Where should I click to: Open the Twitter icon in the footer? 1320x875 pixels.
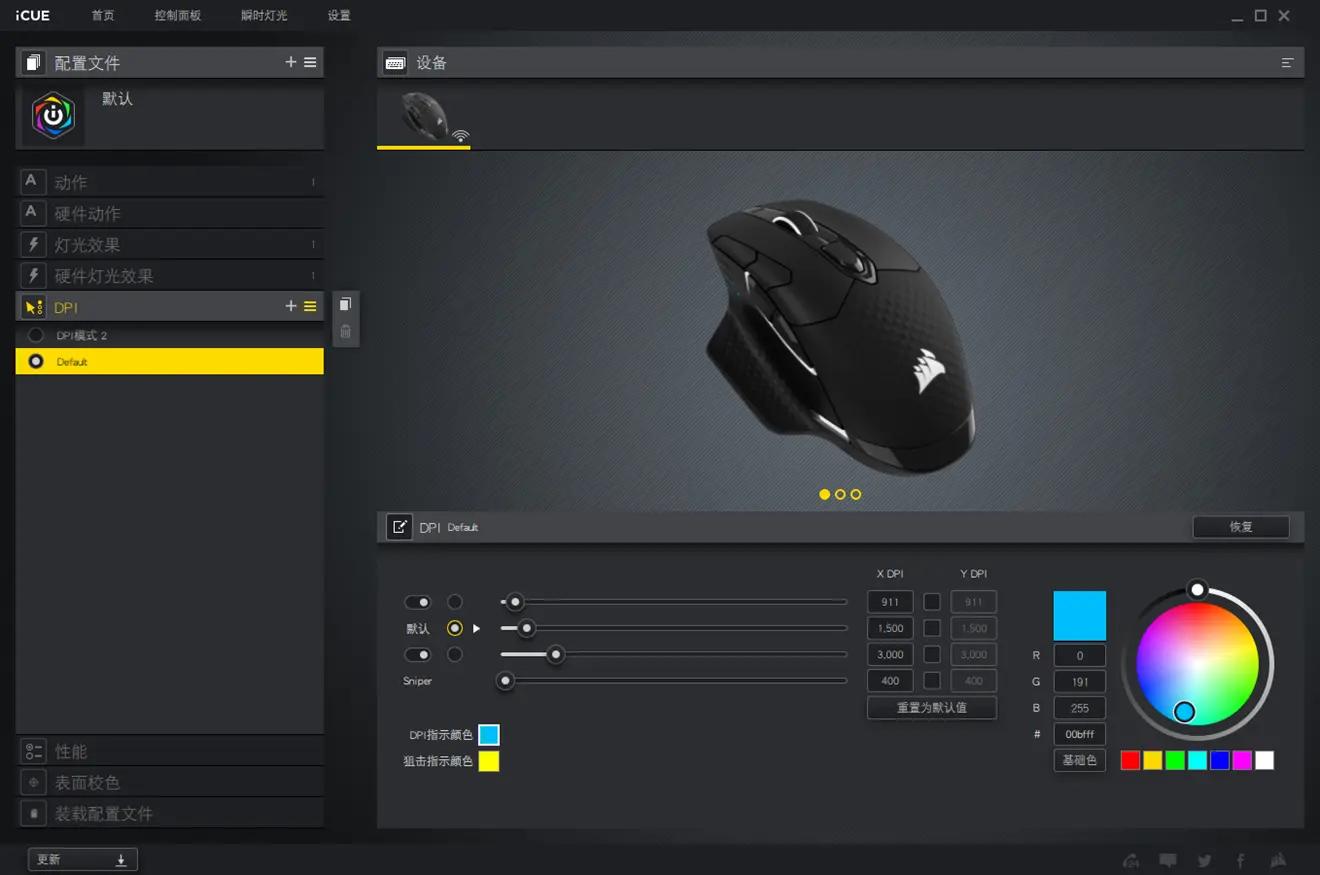point(1204,860)
